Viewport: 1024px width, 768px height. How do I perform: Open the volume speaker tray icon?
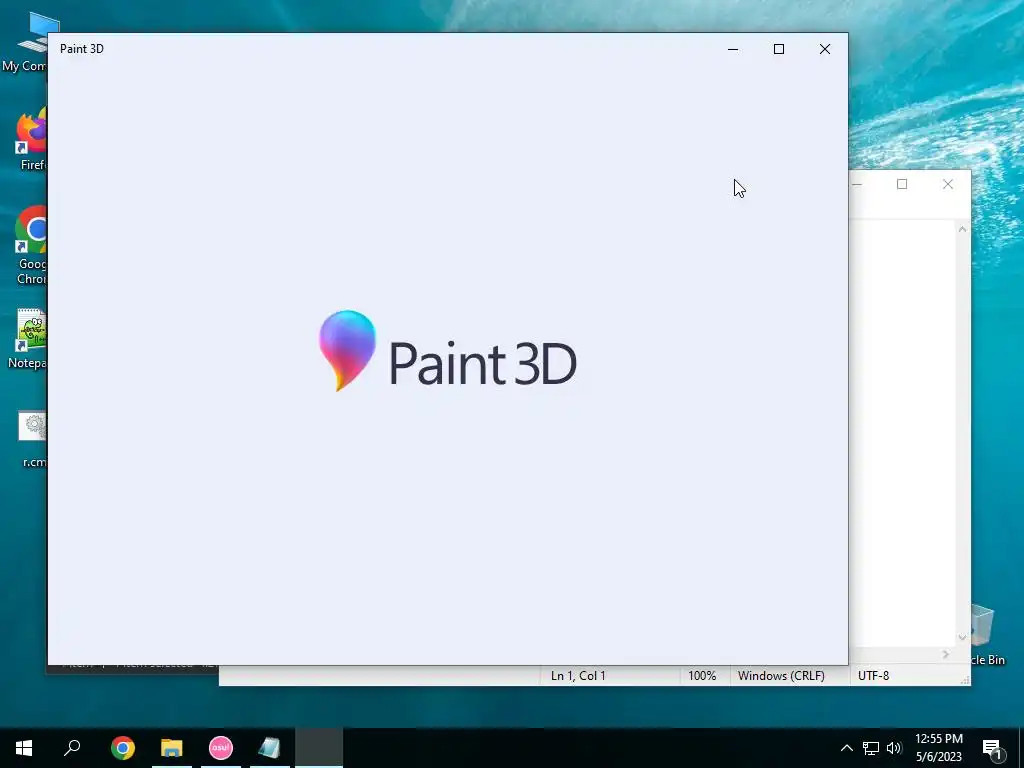[x=894, y=748]
